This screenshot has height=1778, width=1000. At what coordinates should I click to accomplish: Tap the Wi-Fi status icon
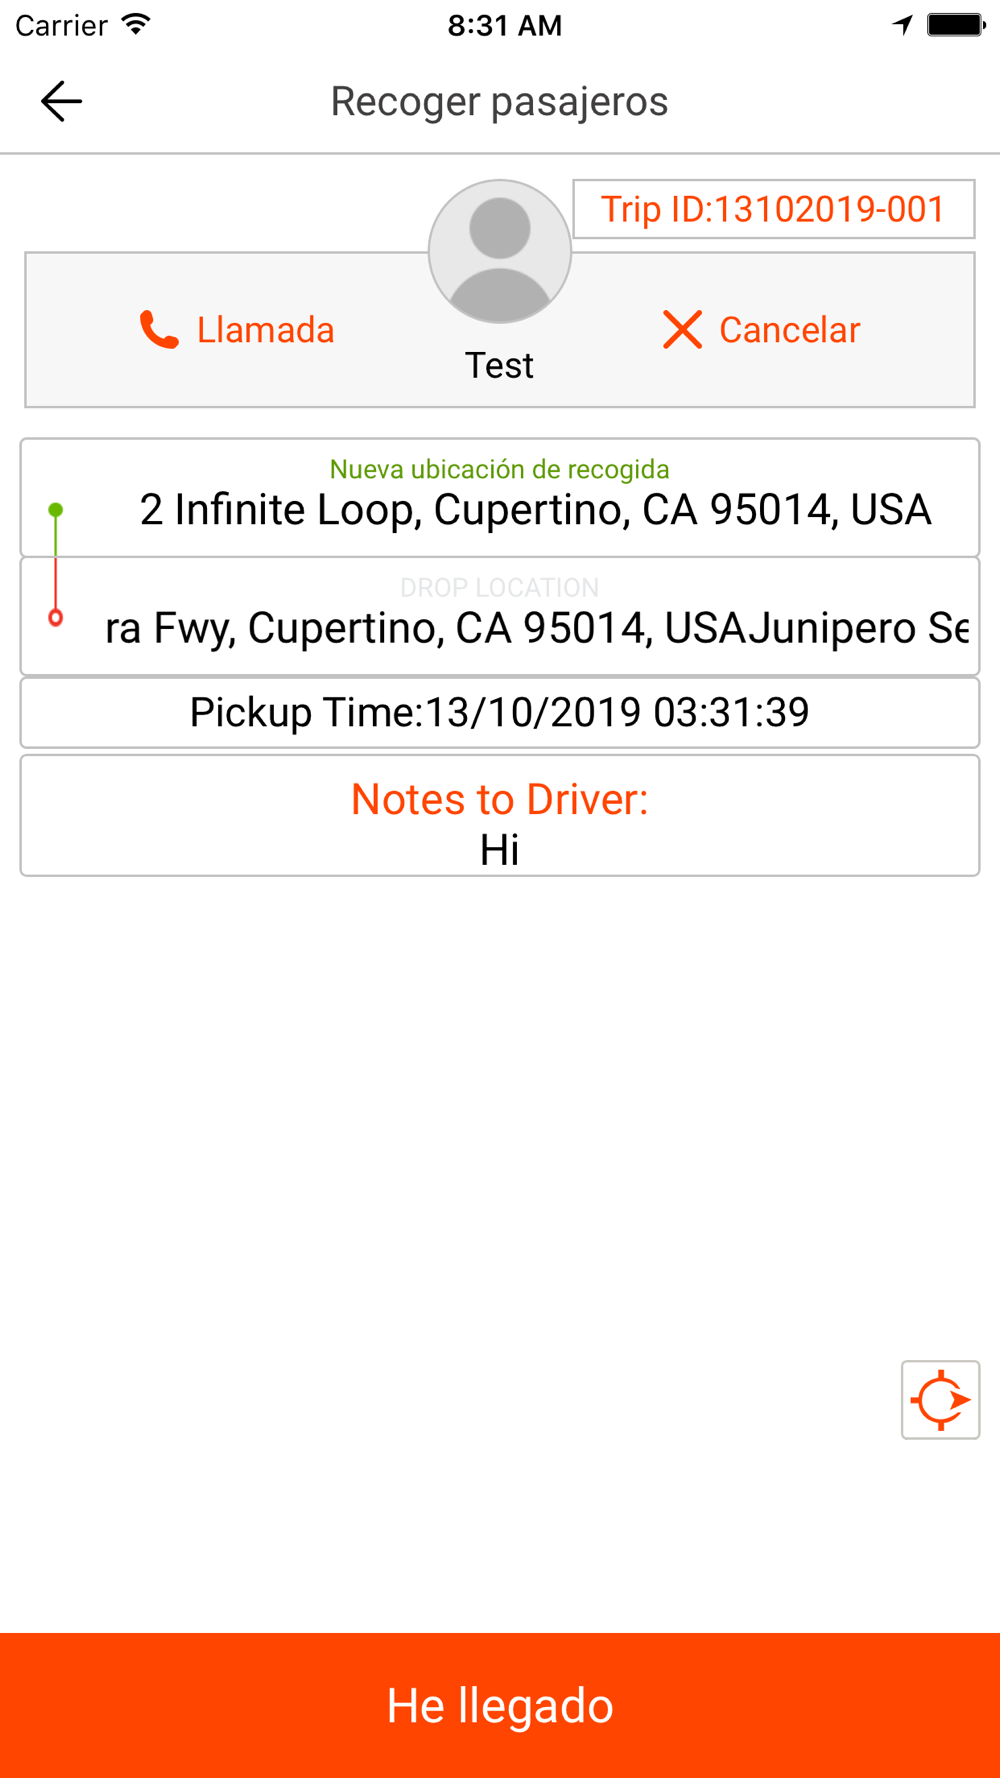click(x=136, y=25)
